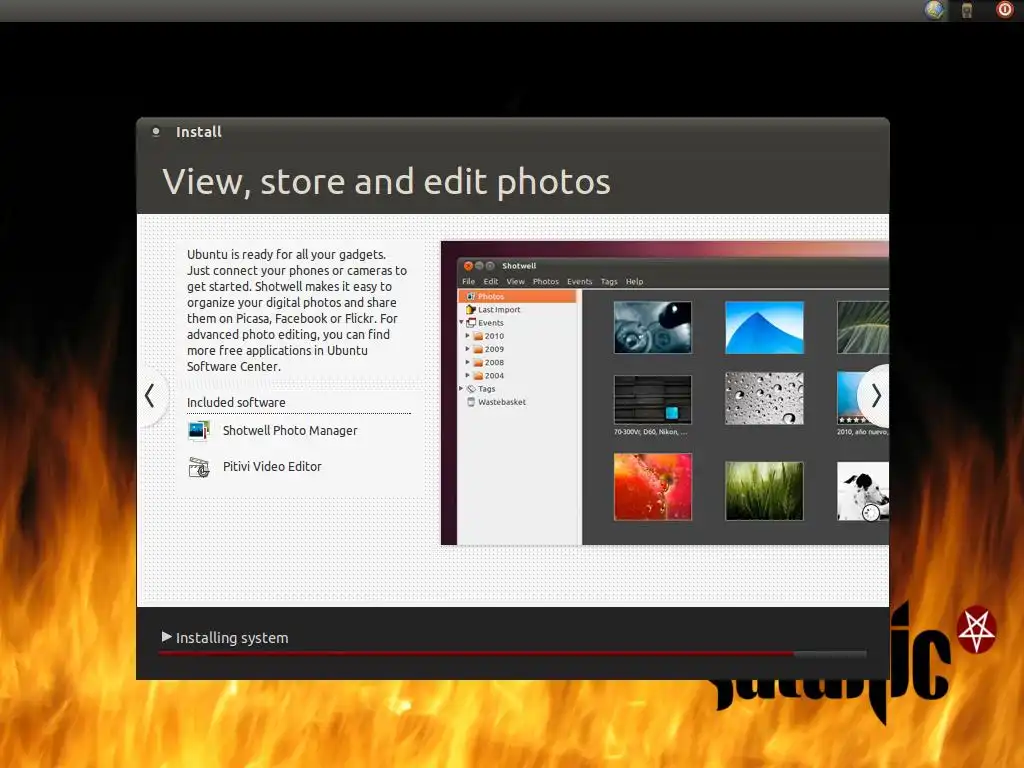Open Edit menu in the Shotwell screenshot
This screenshot has width=1024, height=768.
pyautogui.click(x=491, y=281)
